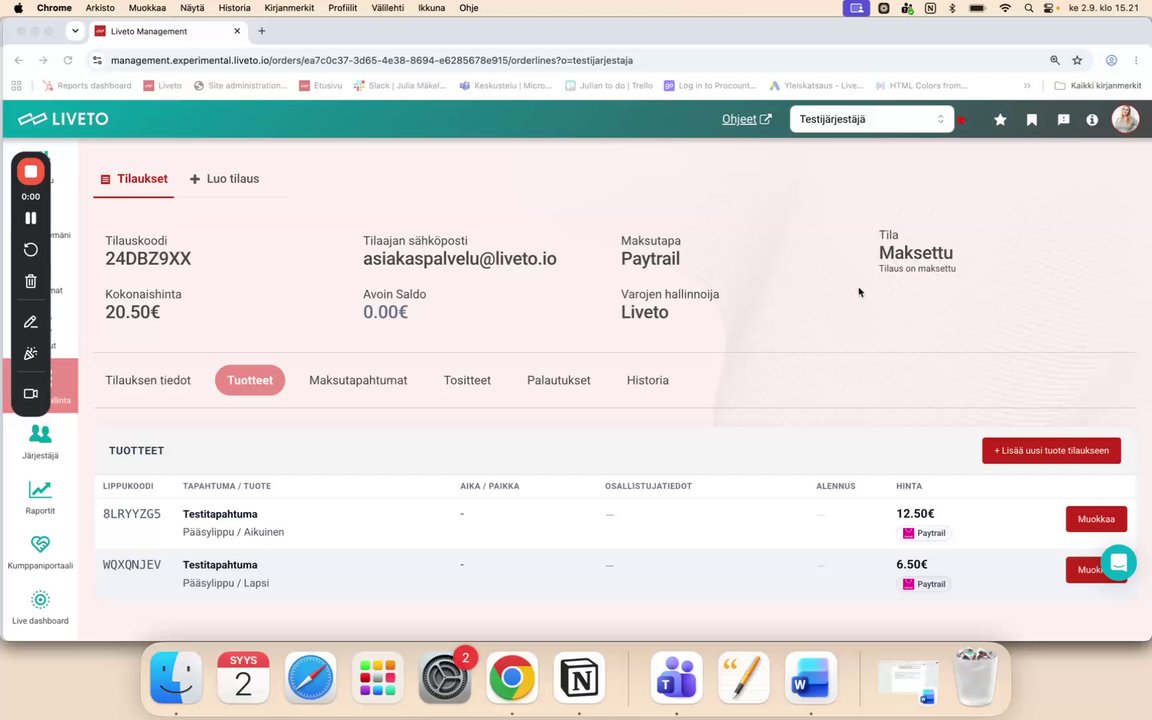The image size is (1152, 720).
Task: Delete the recording with the trash icon
Action: [x=30, y=281]
